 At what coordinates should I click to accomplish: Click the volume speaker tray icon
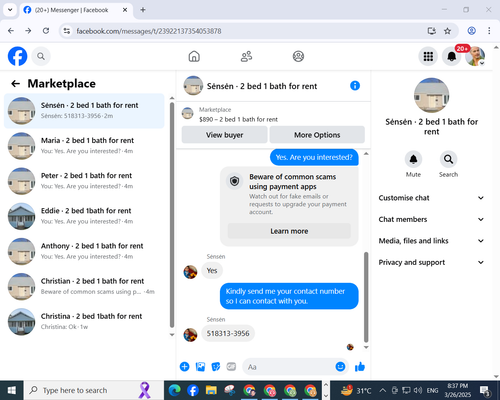point(417,390)
